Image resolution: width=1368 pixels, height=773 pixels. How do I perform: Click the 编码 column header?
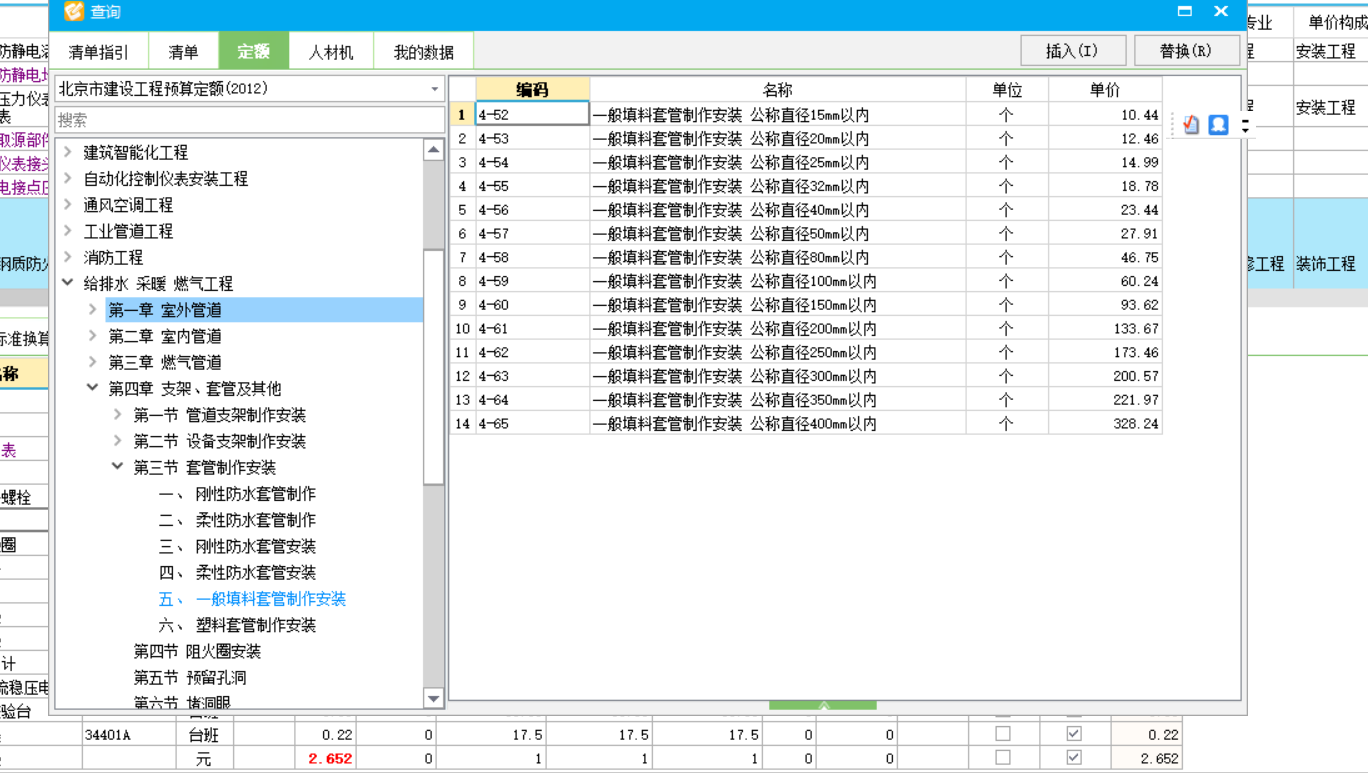tap(532, 90)
